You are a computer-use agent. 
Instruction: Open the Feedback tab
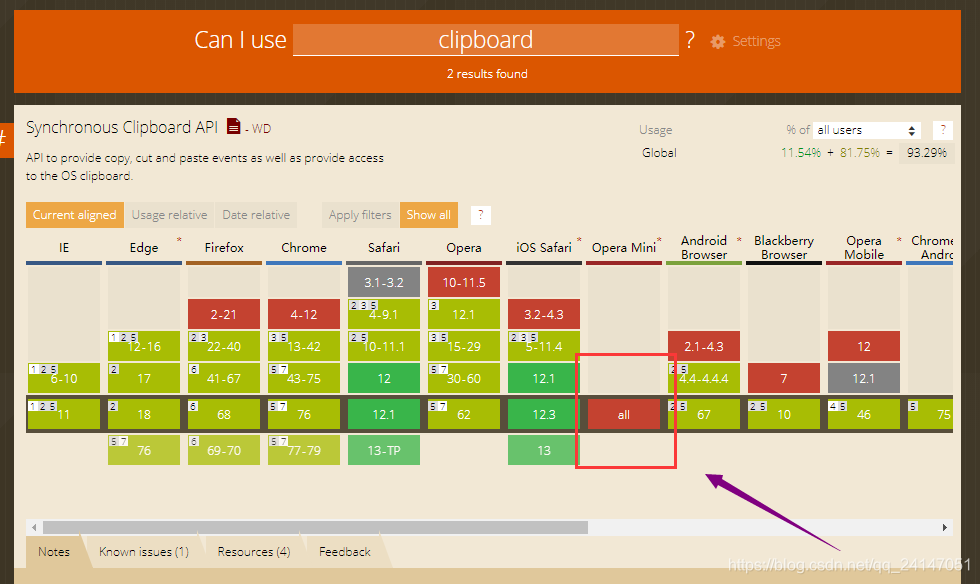tap(345, 551)
